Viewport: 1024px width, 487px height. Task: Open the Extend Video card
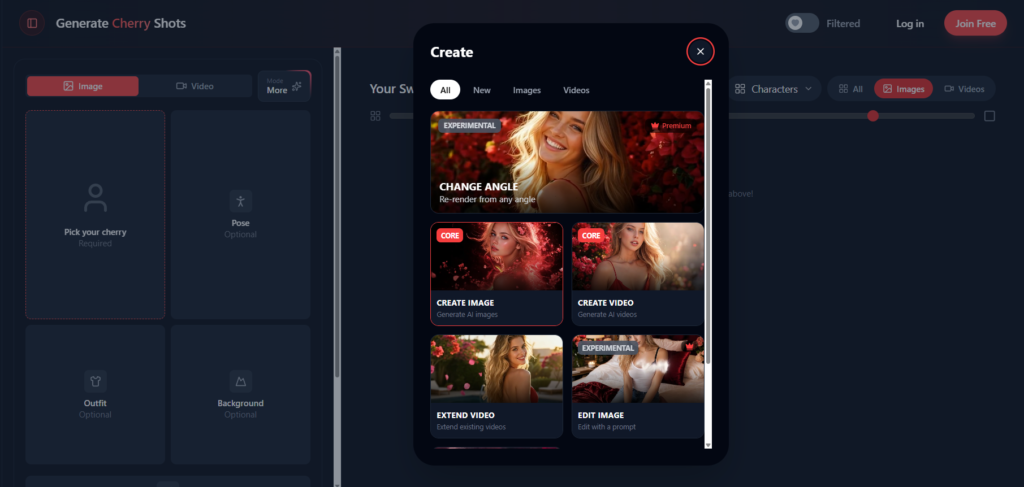pyautogui.click(x=496, y=386)
